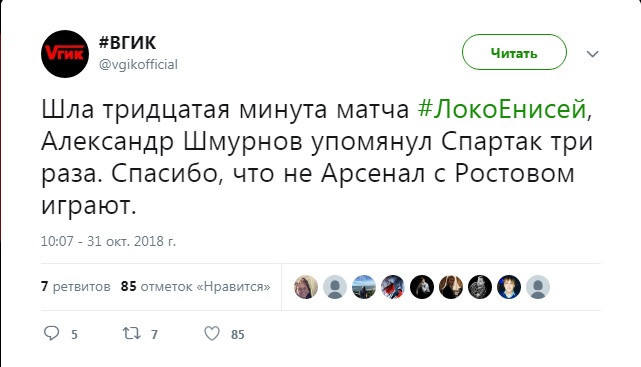Like the tweet with heart icon
Image resolution: width=641 pixels, height=367 pixels.
click(x=212, y=333)
